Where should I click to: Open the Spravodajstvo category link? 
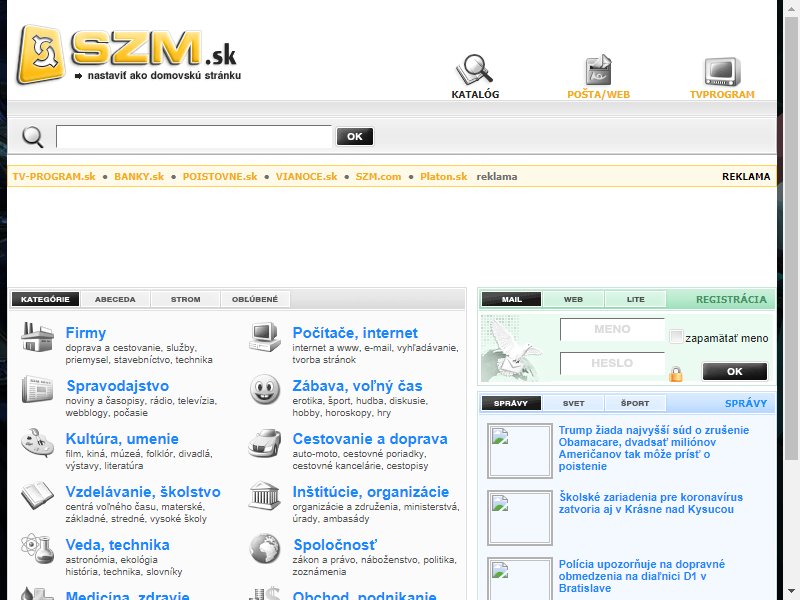pos(117,386)
